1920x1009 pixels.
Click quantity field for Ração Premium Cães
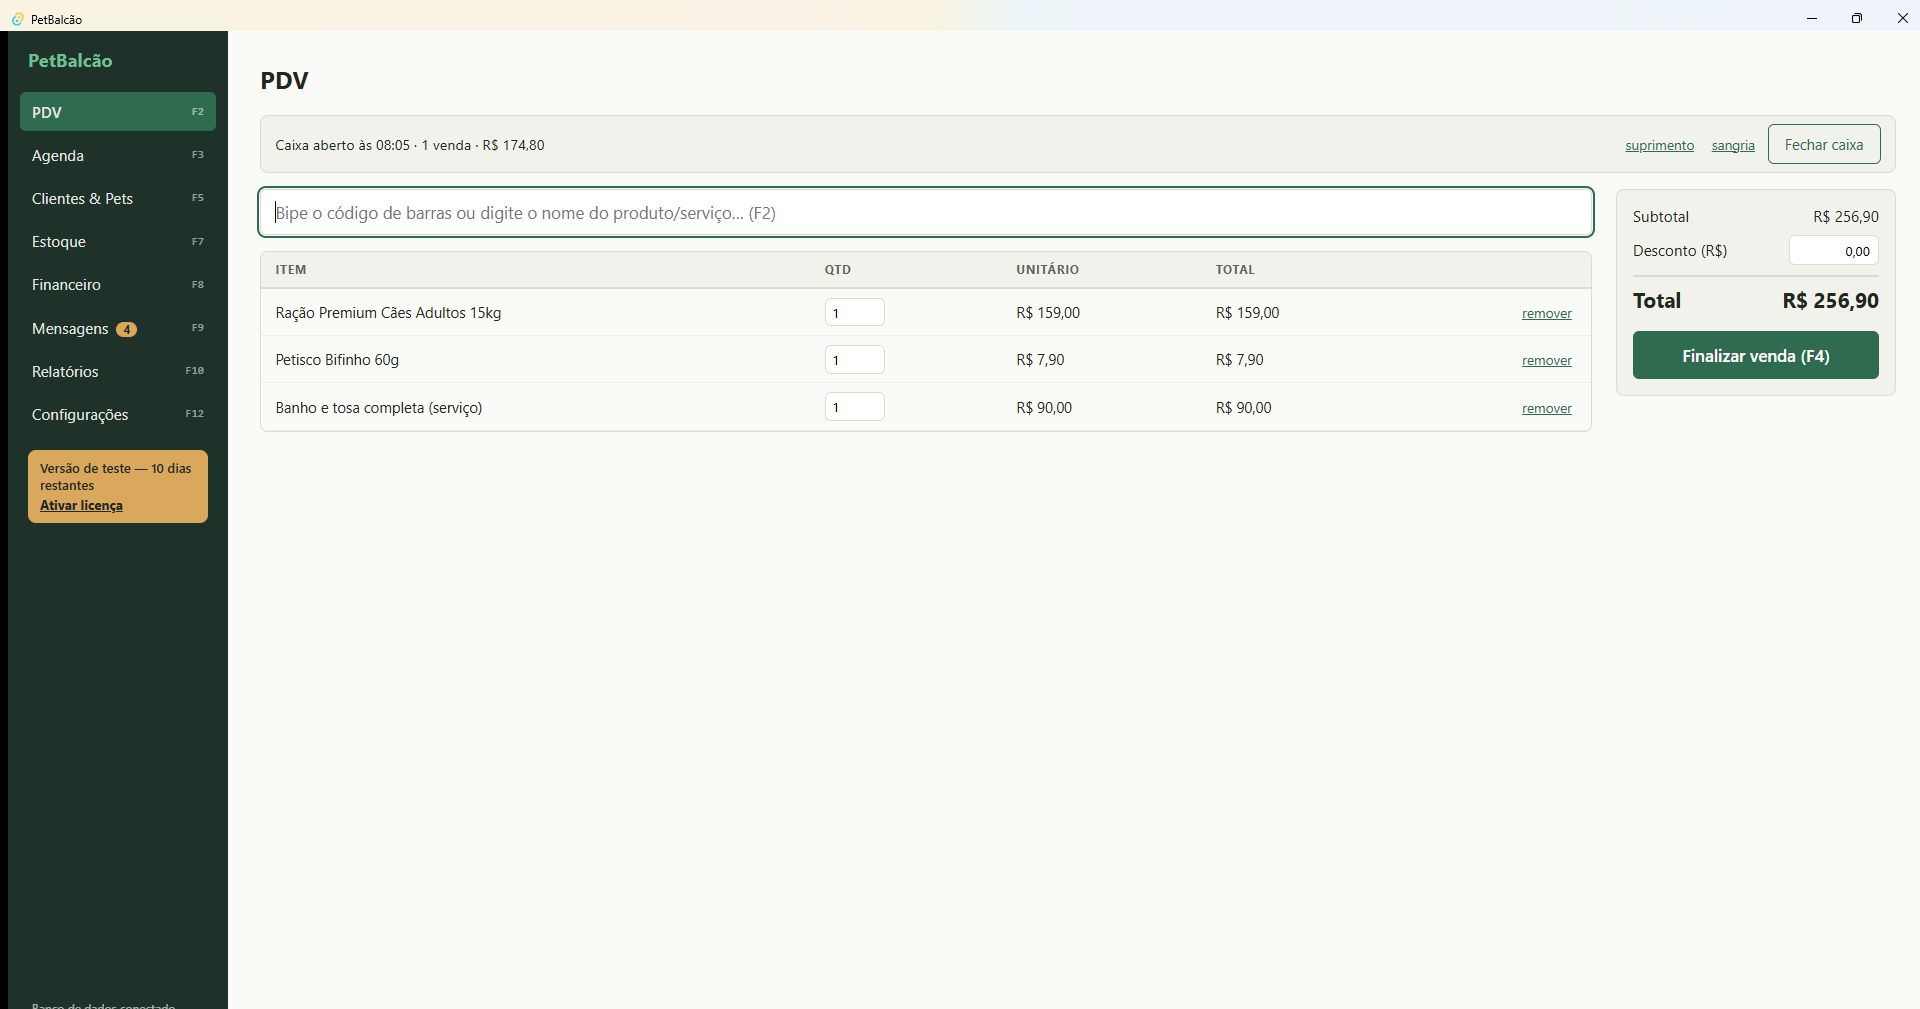[x=854, y=312]
